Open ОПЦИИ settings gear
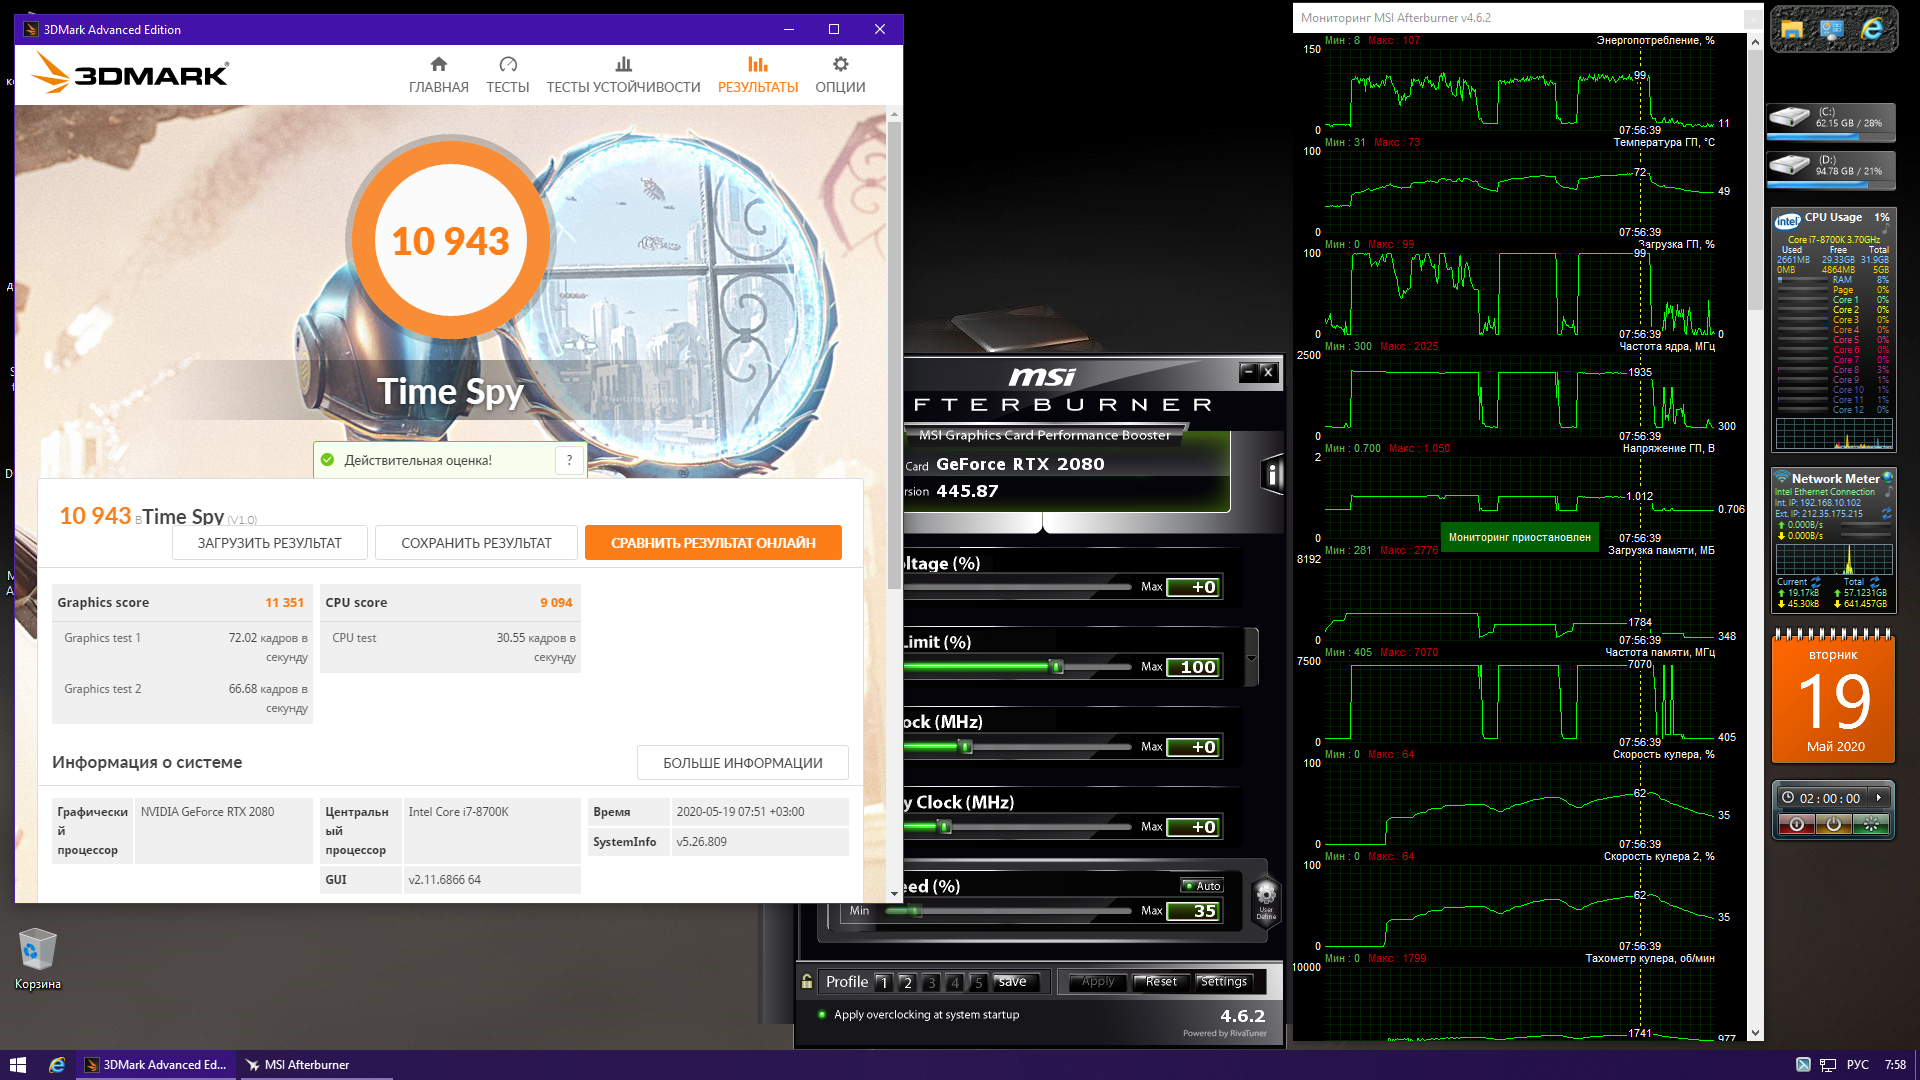 [x=840, y=75]
